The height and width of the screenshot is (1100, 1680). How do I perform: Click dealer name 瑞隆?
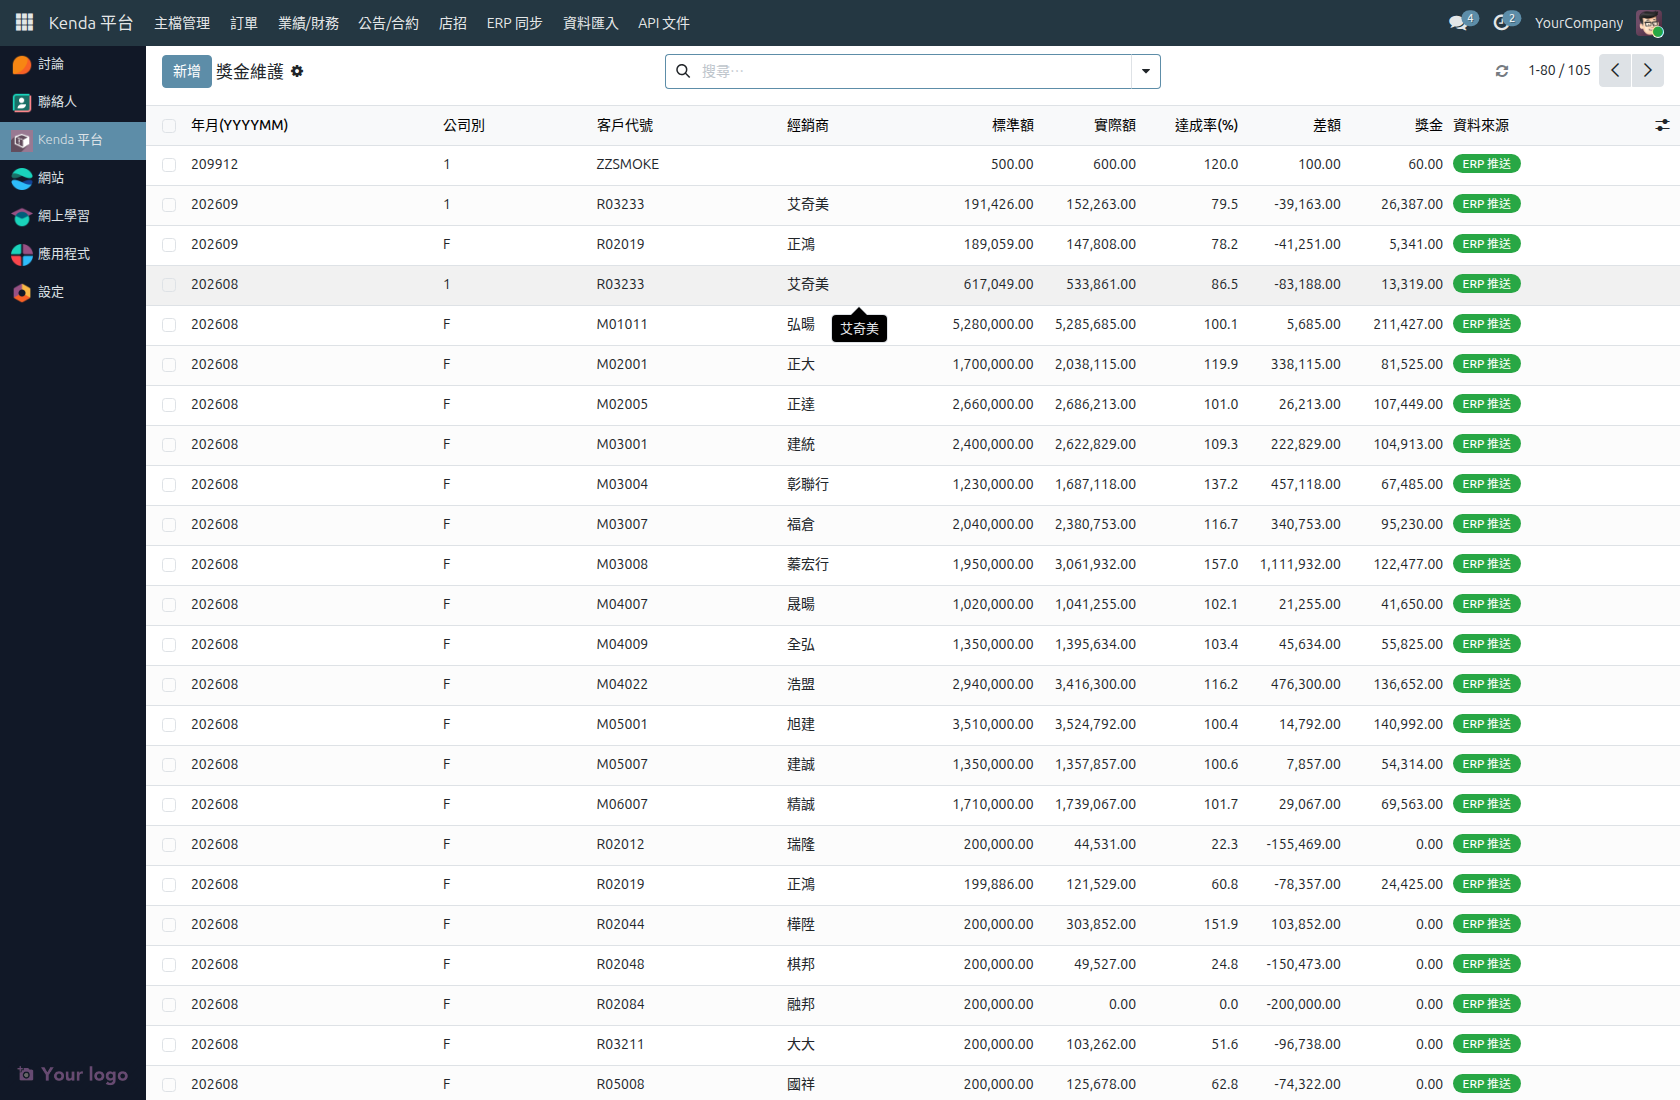pyautogui.click(x=801, y=844)
